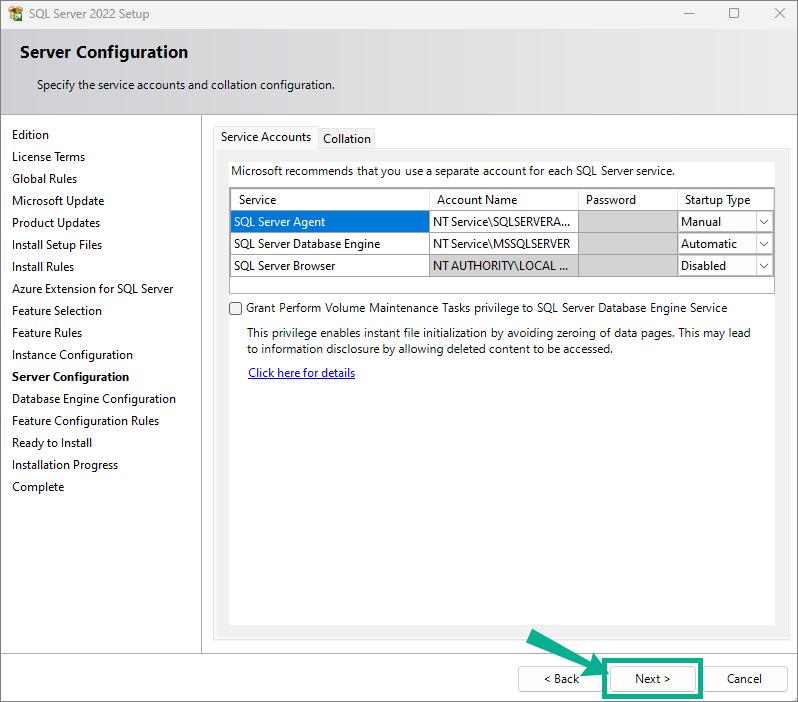Switch to the Collation tab
The height and width of the screenshot is (702, 798).
347,138
